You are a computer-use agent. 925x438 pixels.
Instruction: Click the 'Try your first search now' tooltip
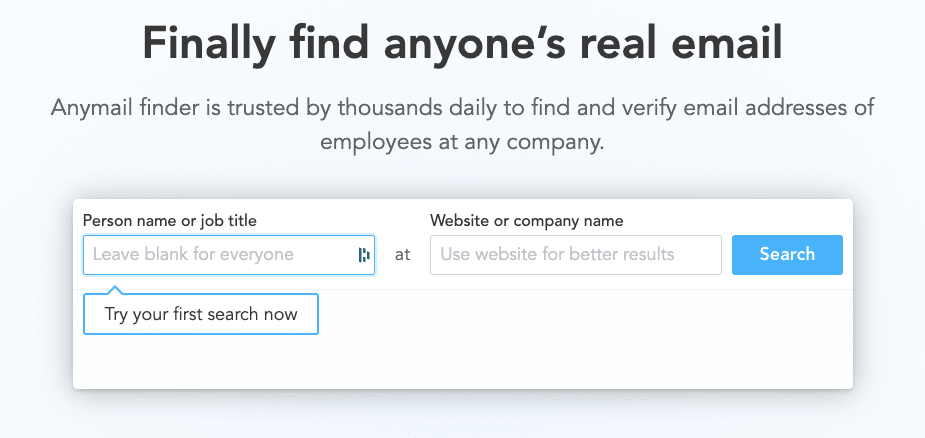pos(201,314)
